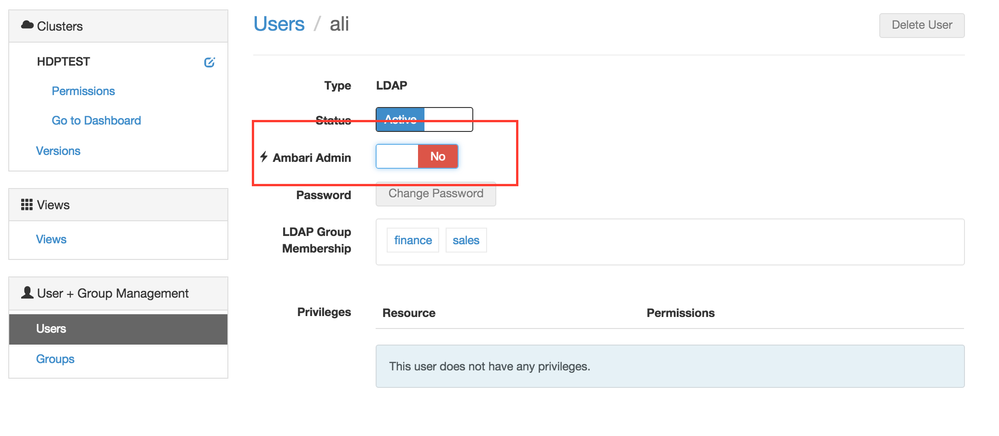Click the Change Password button
Image resolution: width=999 pixels, height=436 pixels.
pyautogui.click(x=436, y=194)
